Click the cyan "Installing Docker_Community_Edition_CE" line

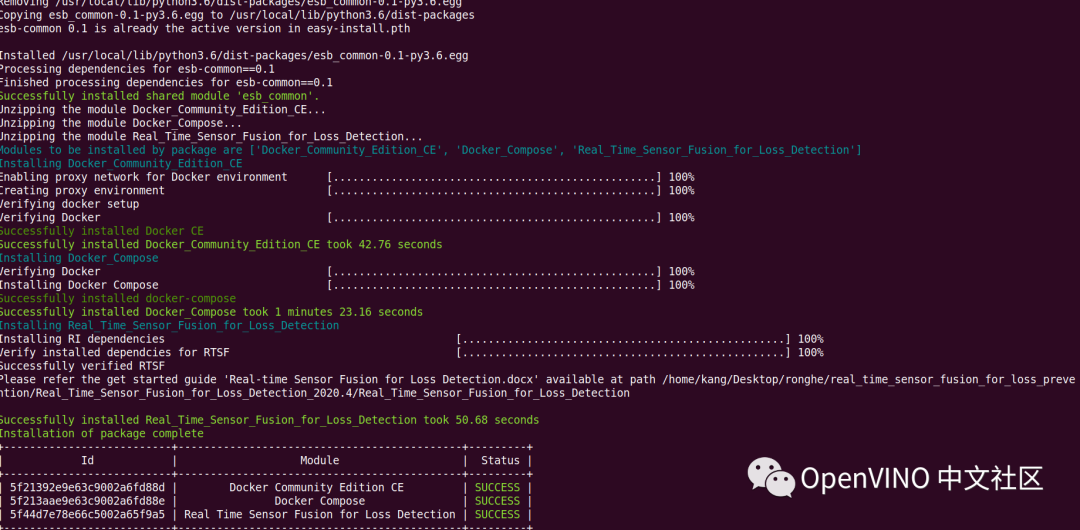[x=121, y=163]
